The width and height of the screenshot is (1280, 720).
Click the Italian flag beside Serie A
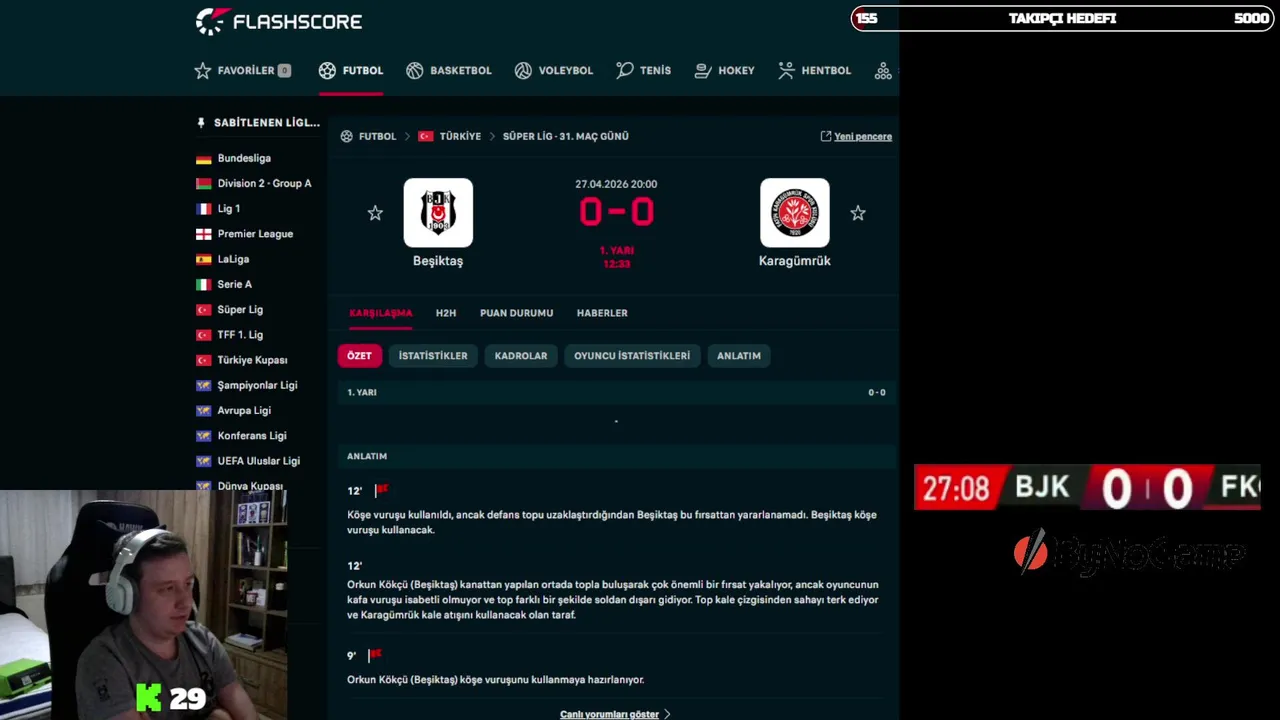click(x=204, y=285)
